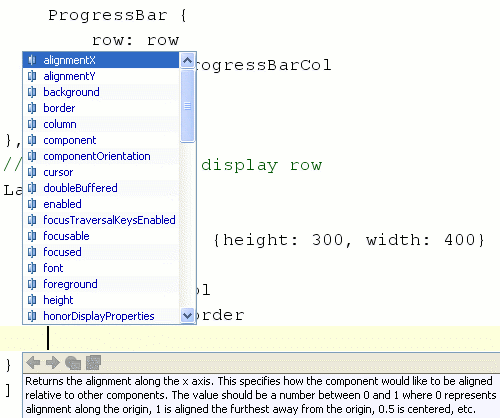Choose the foreground property suggestion
500x418 pixels.
click(101, 284)
